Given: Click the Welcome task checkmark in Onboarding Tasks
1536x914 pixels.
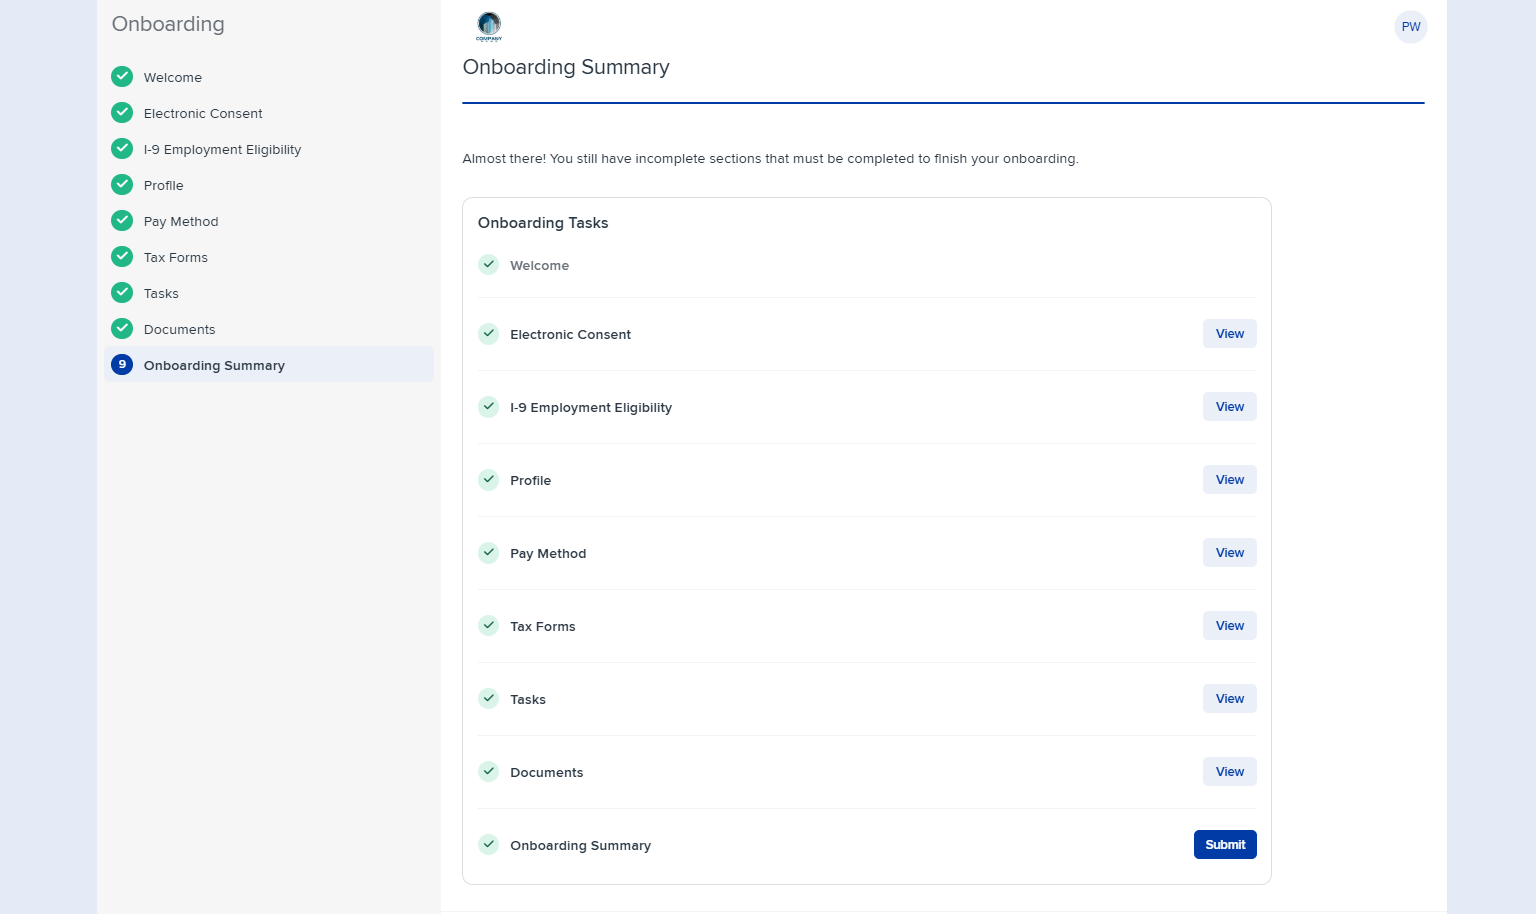Looking at the screenshot, I should pos(489,264).
